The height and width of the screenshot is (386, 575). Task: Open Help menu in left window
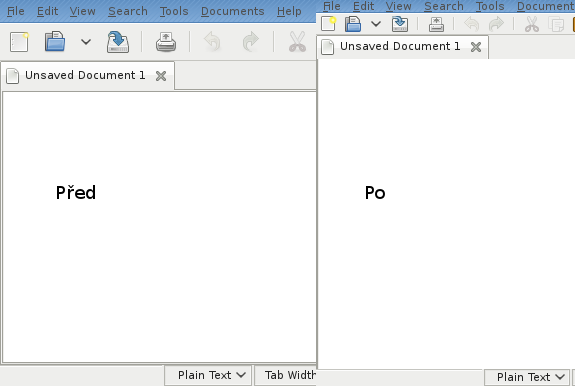289,11
